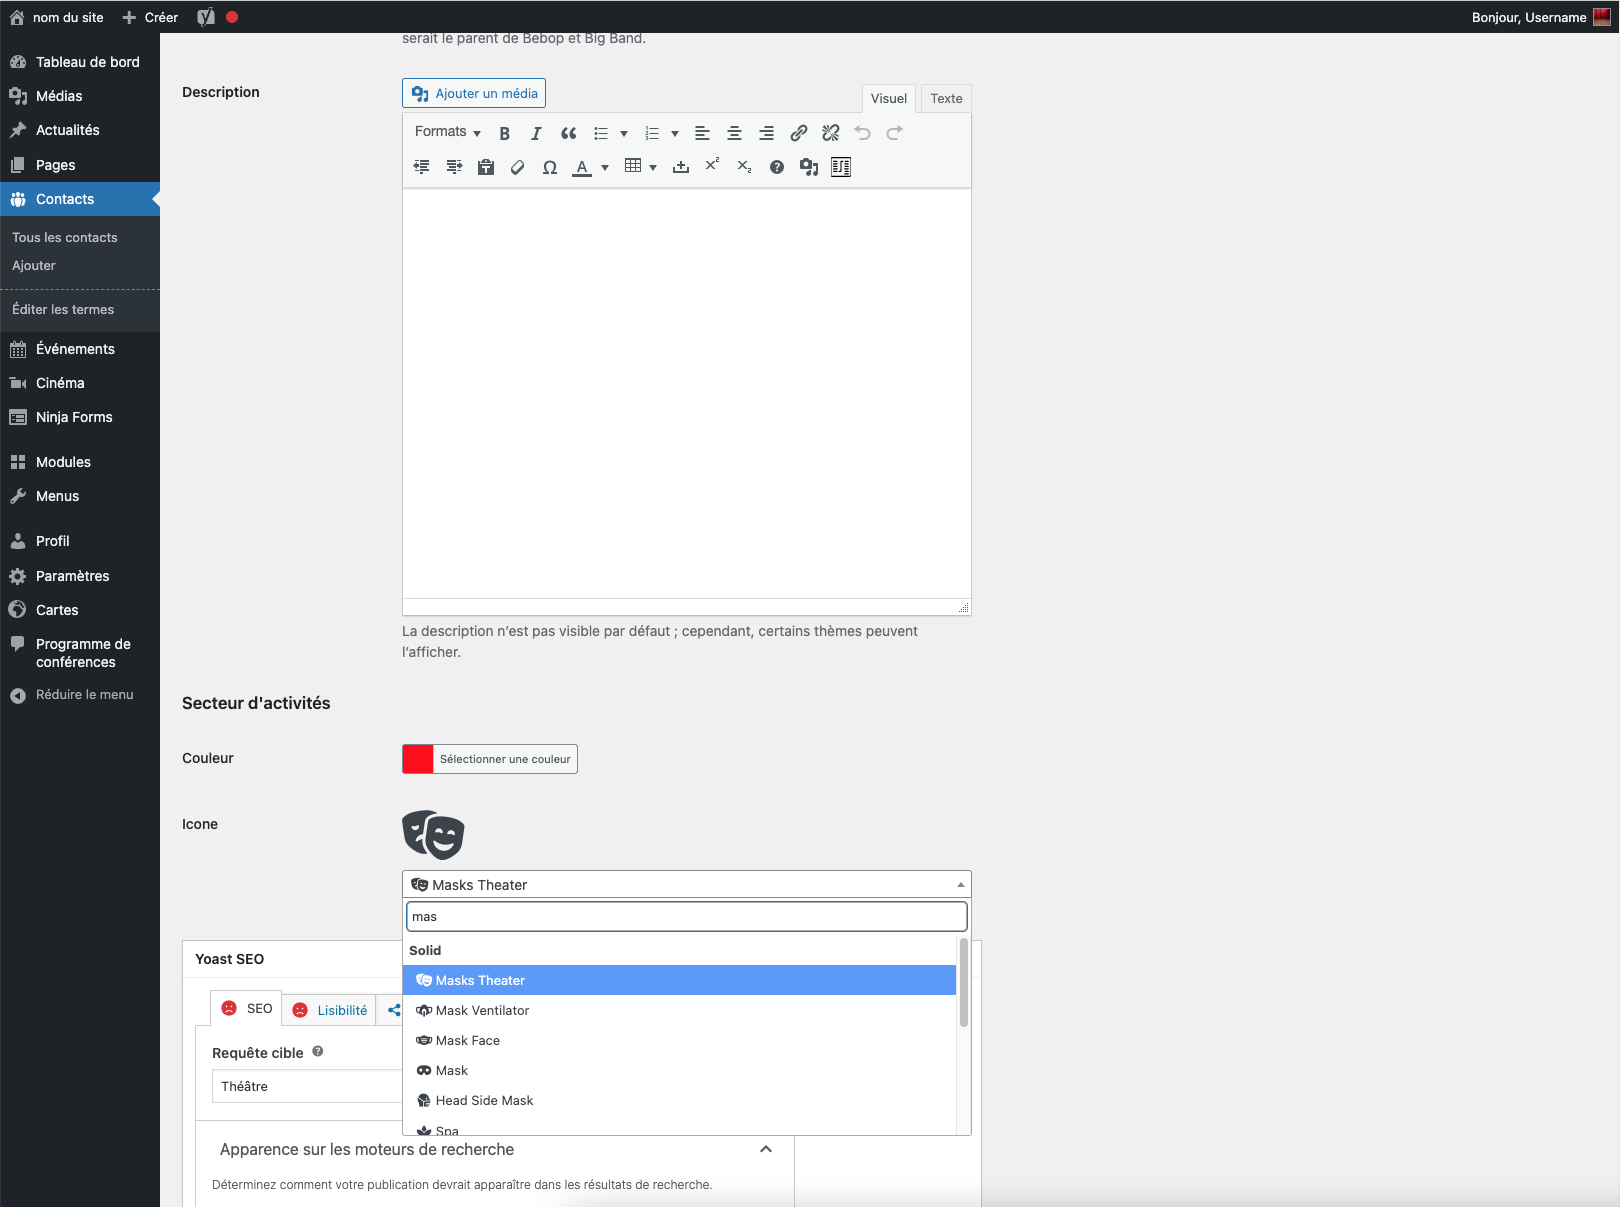Viewport: 1620px width, 1207px height.
Task: Click the insert link icon
Action: tap(798, 133)
